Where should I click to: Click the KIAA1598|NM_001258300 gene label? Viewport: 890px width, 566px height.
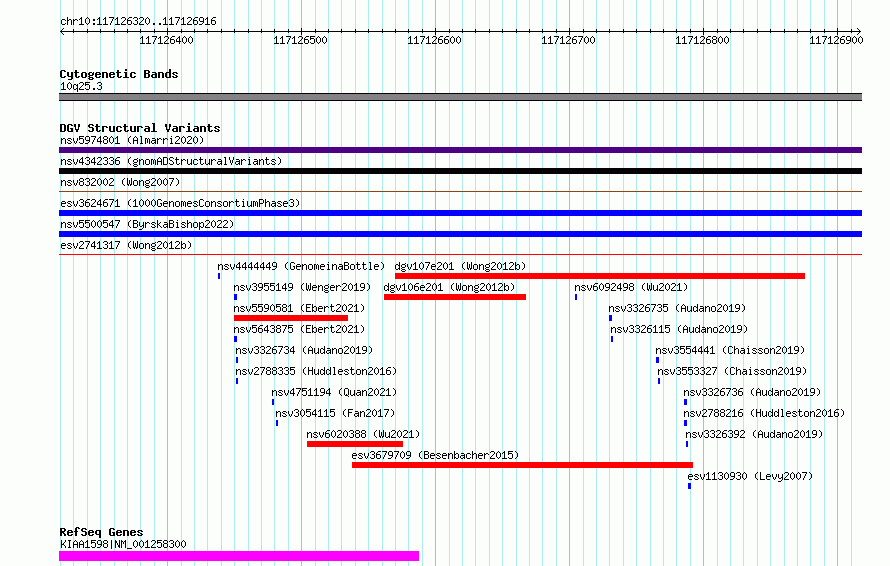[123, 544]
